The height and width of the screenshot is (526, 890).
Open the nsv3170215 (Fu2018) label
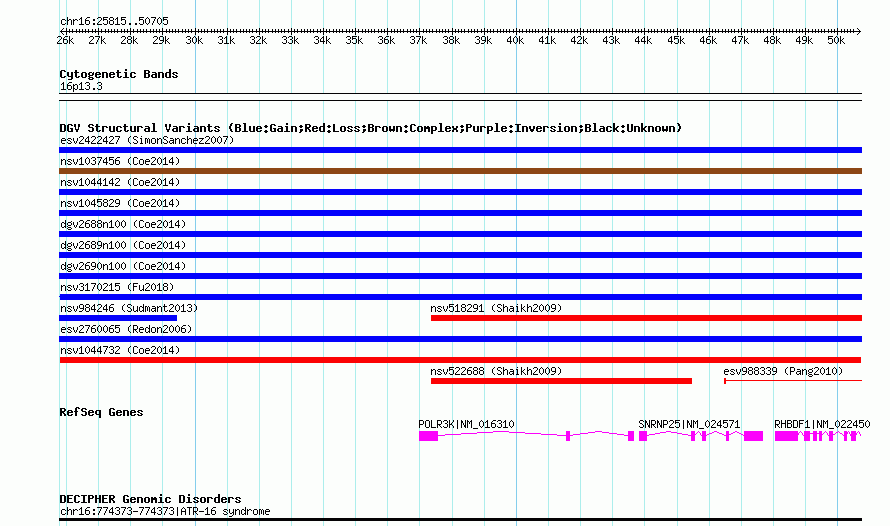pos(117,287)
